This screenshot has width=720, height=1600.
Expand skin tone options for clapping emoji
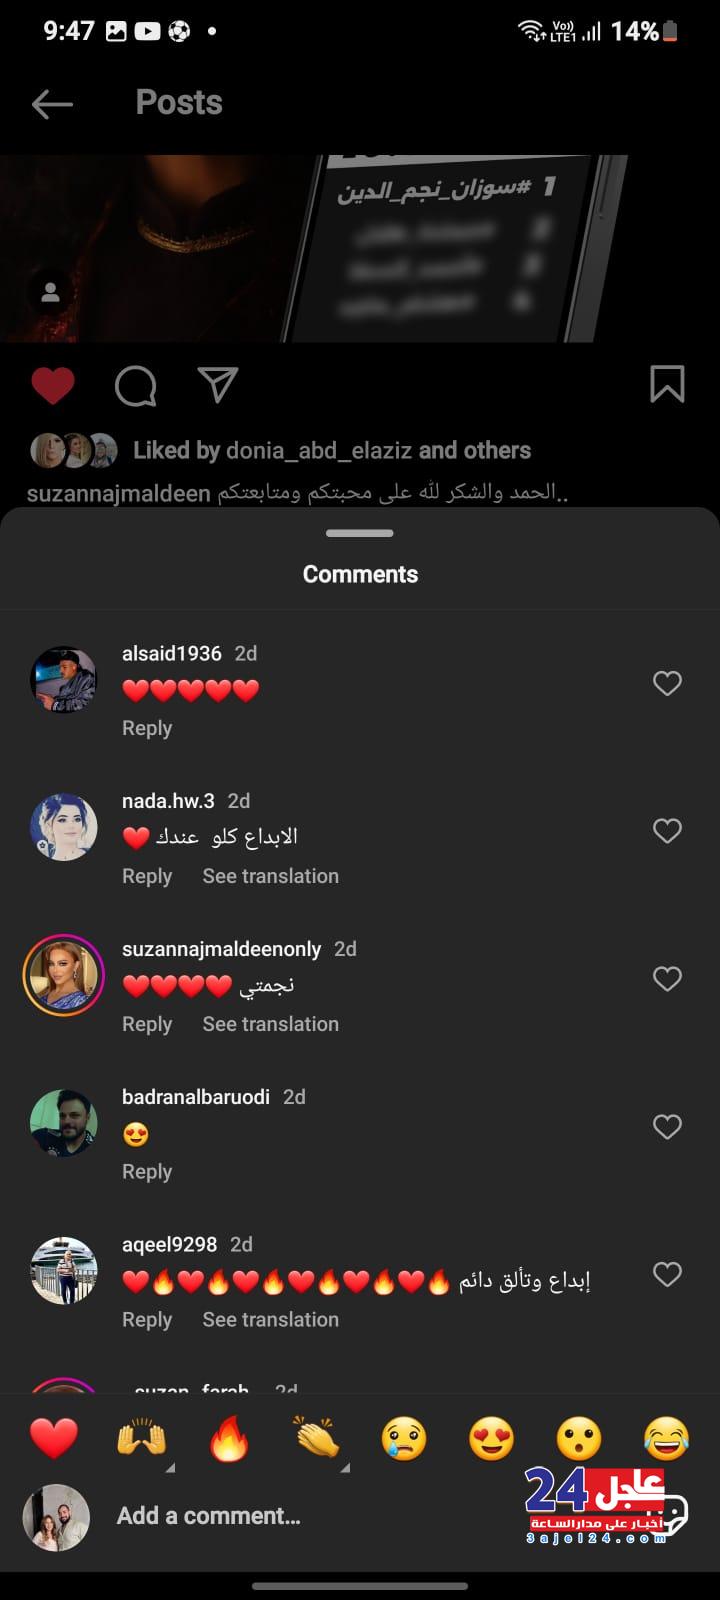point(345,1468)
